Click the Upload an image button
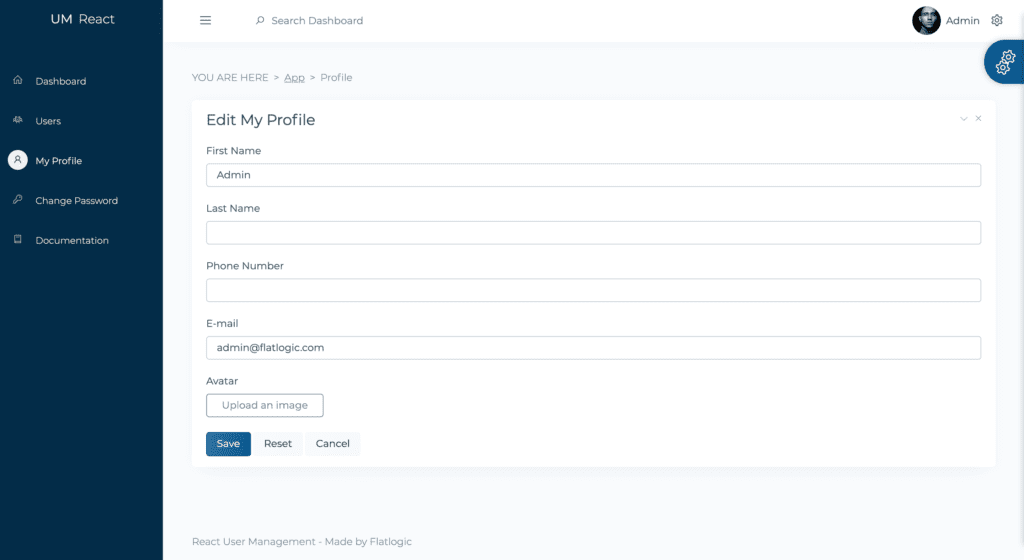The width and height of the screenshot is (1024, 560). [x=264, y=405]
